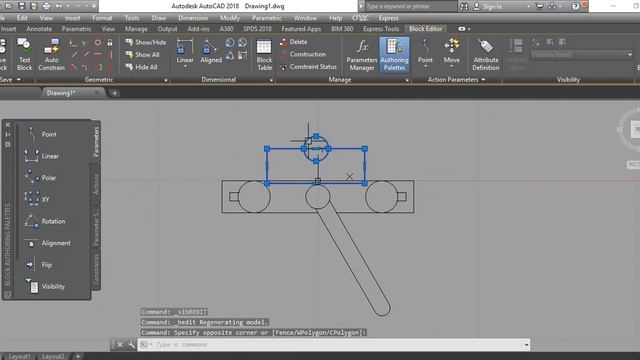Open Autodesk App Store cart icon
Viewport: 640px width, 360px height.
point(539,6)
